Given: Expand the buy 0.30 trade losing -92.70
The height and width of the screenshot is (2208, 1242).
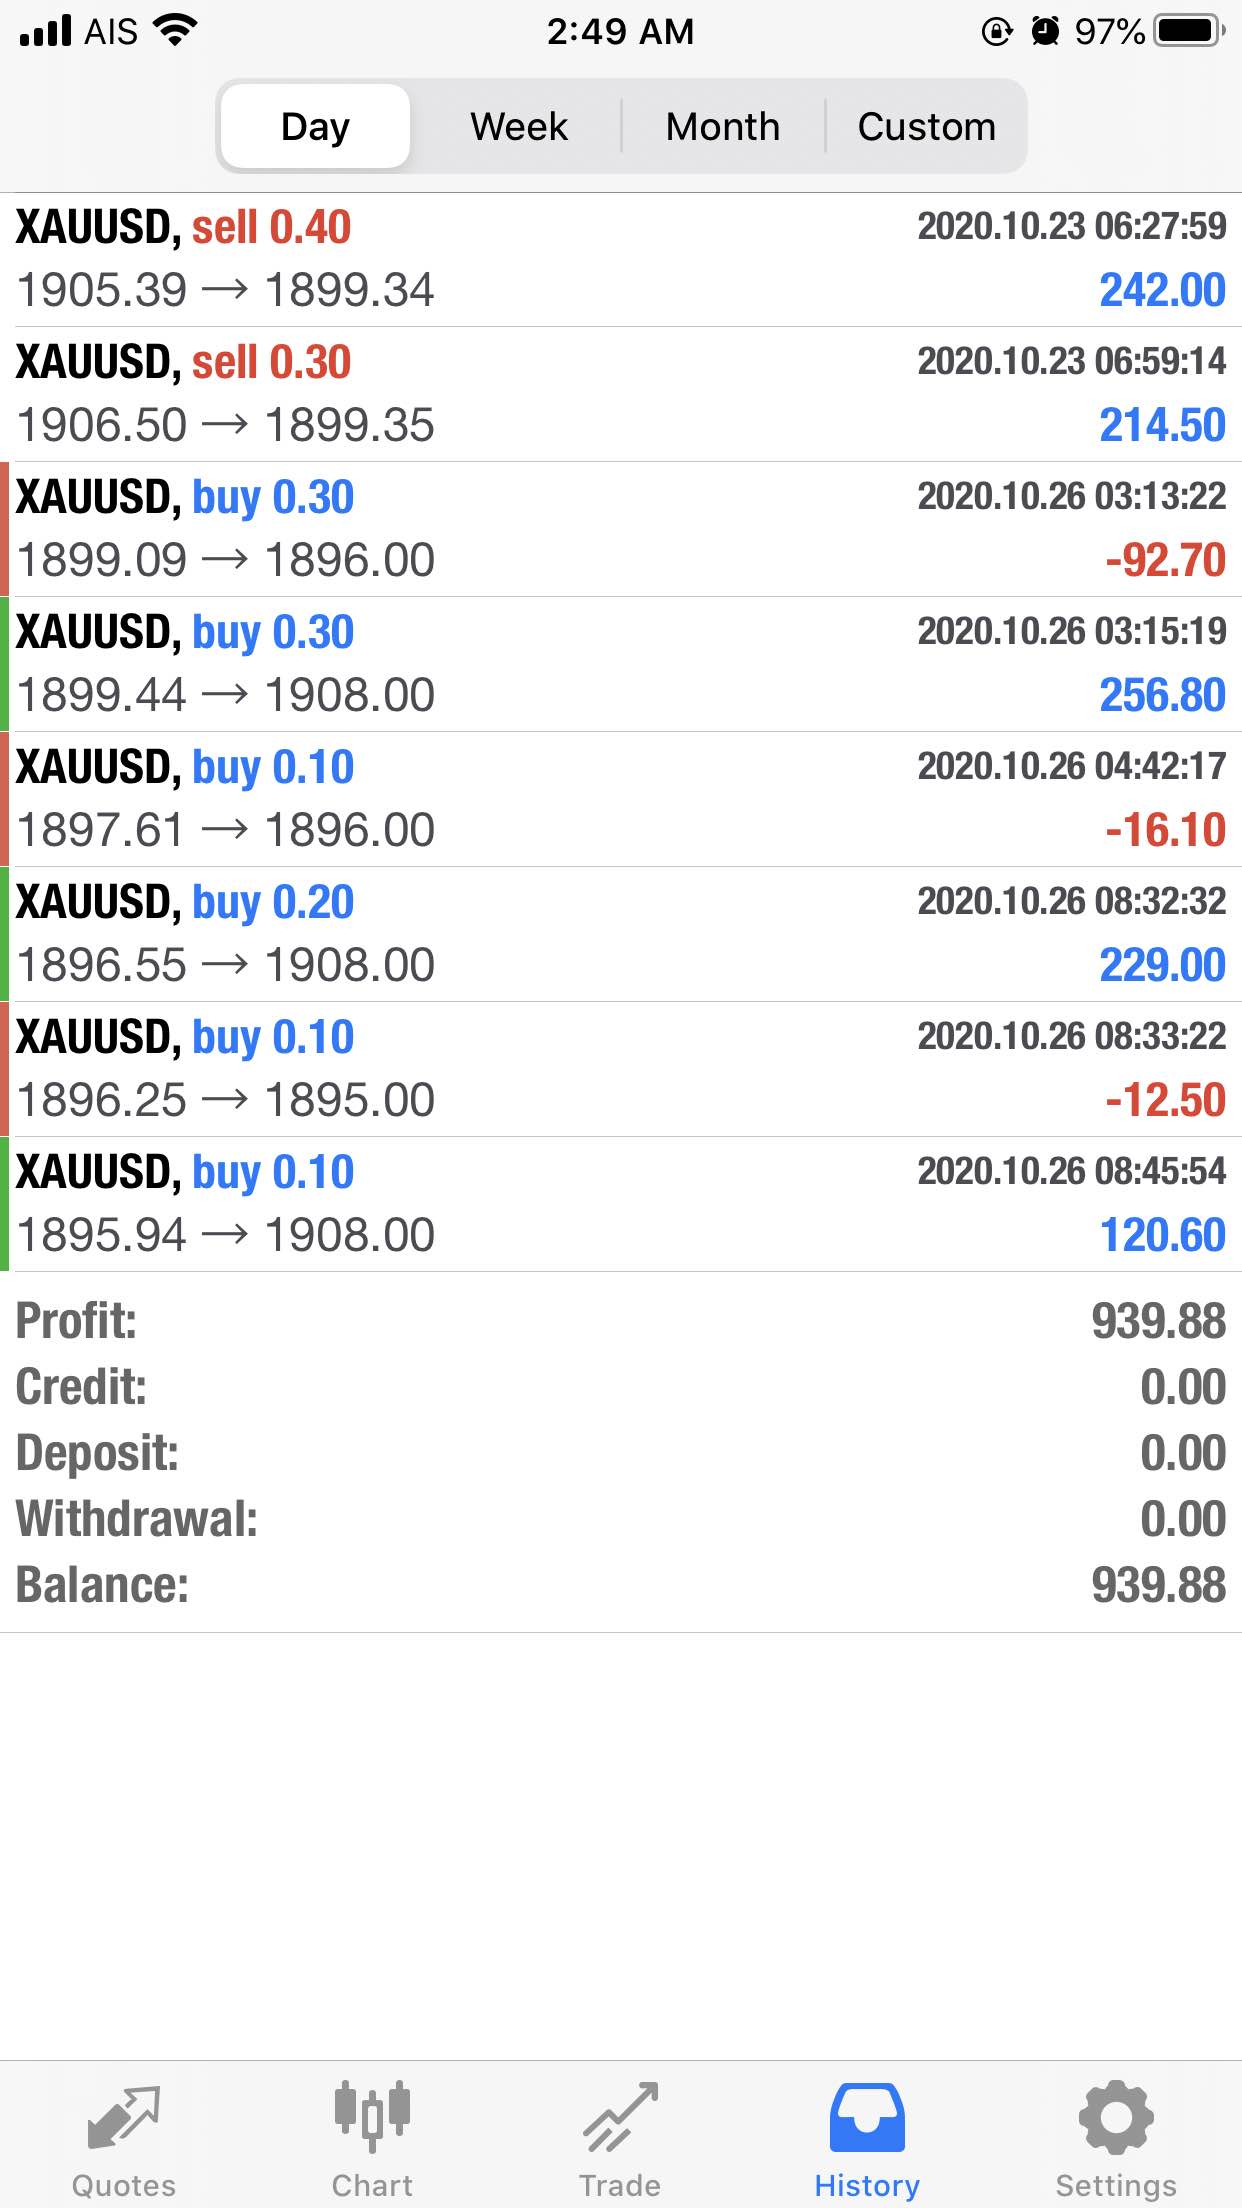Looking at the screenshot, I should pos(621,529).
